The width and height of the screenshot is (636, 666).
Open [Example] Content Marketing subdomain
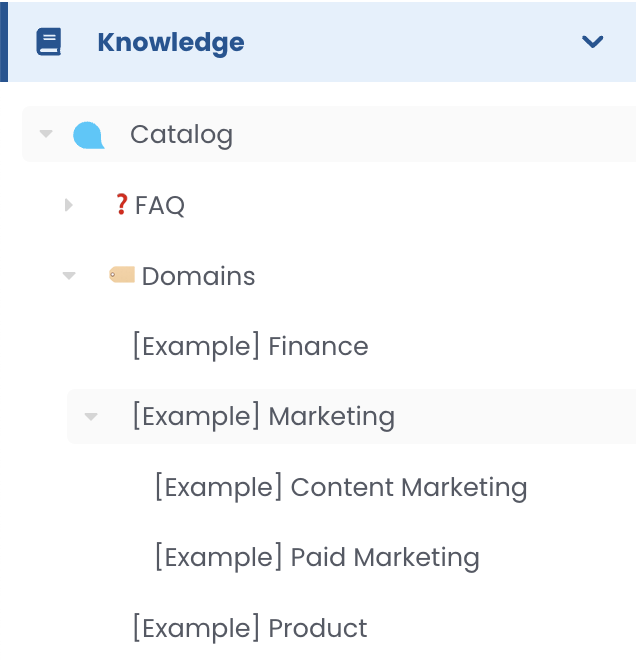pos(340,487)
